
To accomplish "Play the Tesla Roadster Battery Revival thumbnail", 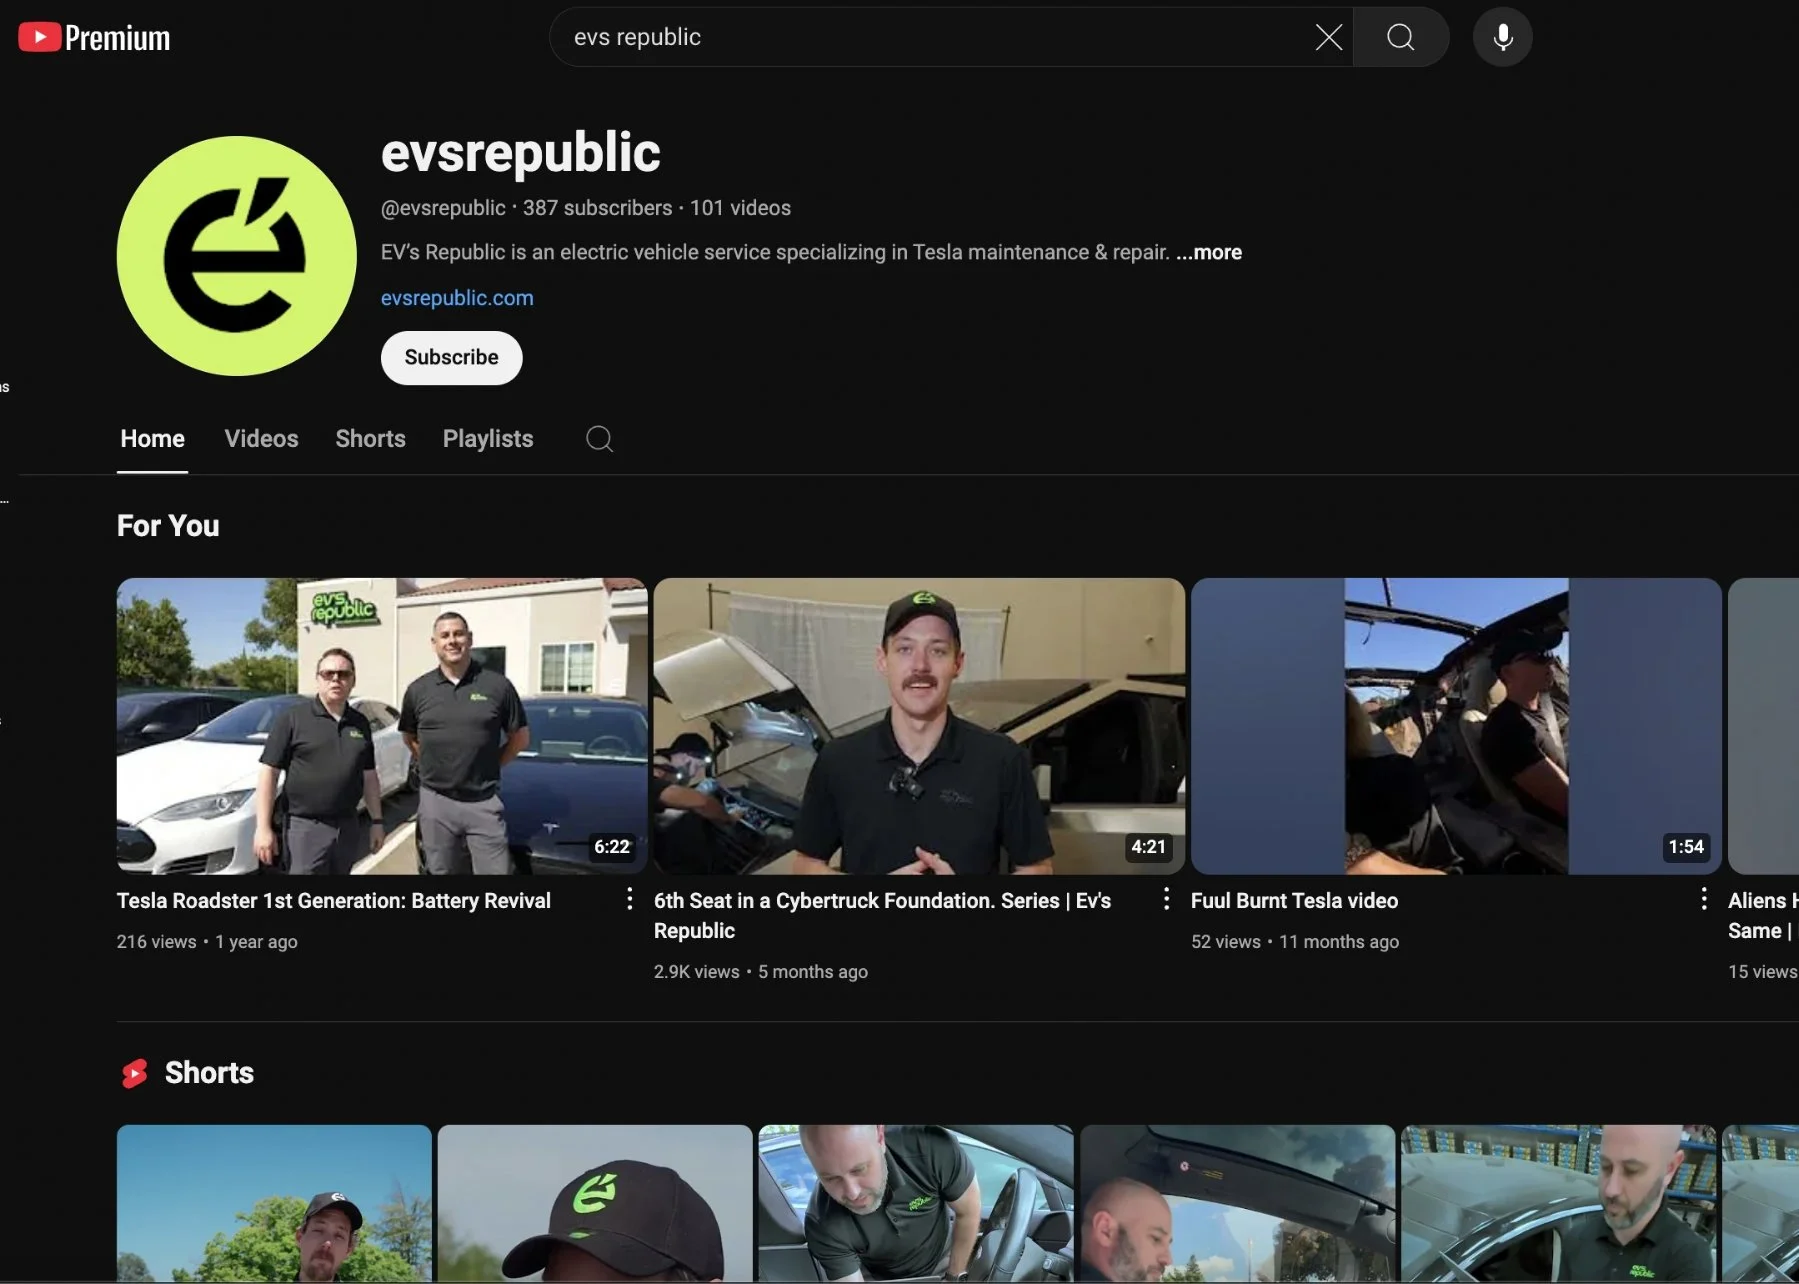I will tap(382, 726).
